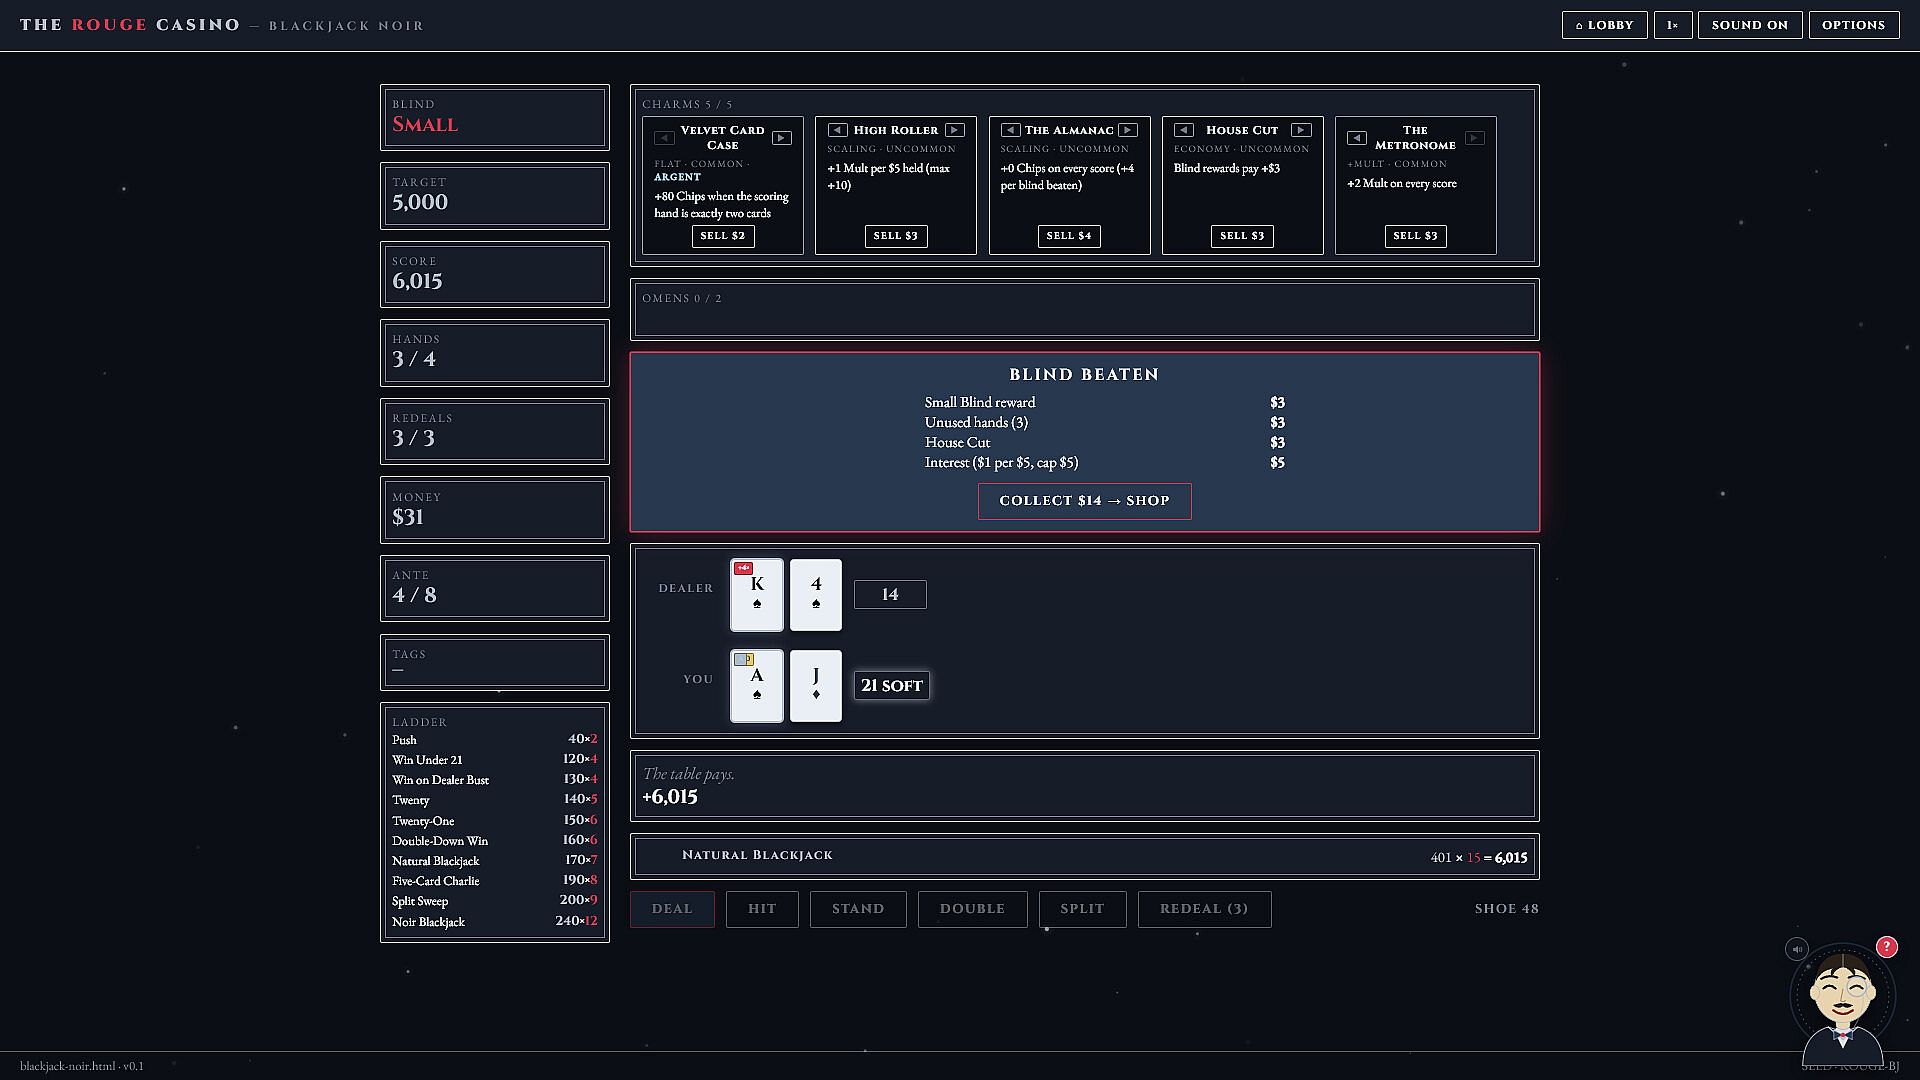Mute the dealer mascot speaker icon
Image resolution: width=1920 pixels, height=1080 pixels.
point(1797,949)
